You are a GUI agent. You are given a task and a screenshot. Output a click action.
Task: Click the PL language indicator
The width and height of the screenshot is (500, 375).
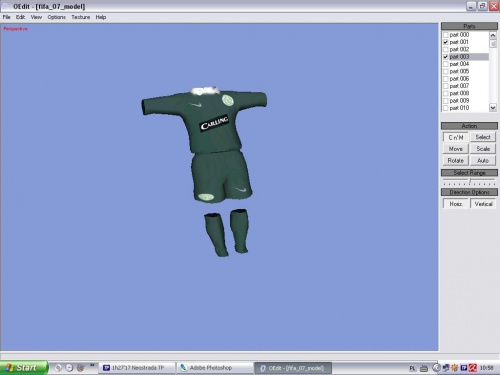pyautogui.click(x=412, y=368)
